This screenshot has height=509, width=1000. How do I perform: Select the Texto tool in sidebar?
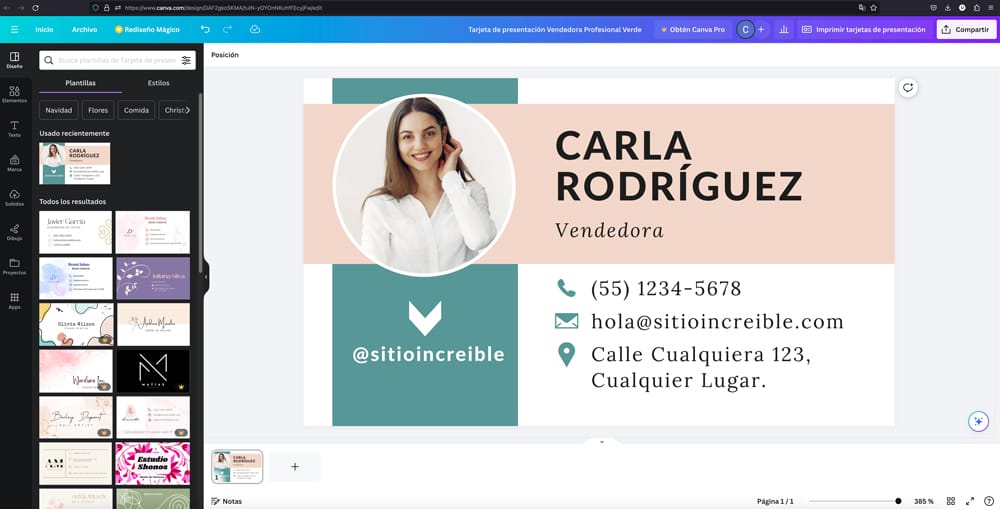[x=14, y=128]
